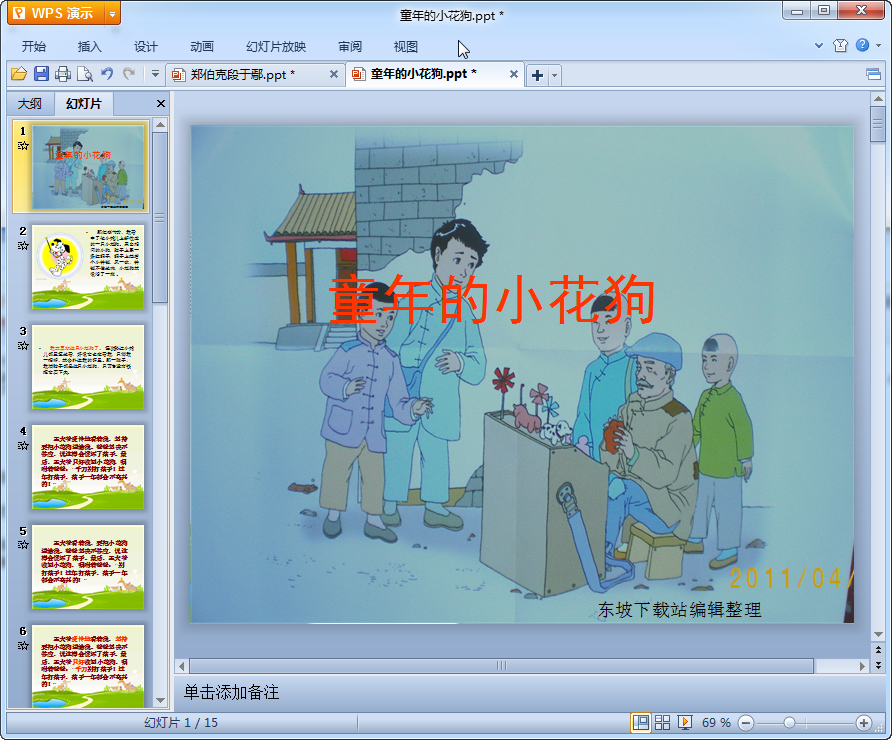Expand the dropdown arrow next to the new tab button

(555, 75)
